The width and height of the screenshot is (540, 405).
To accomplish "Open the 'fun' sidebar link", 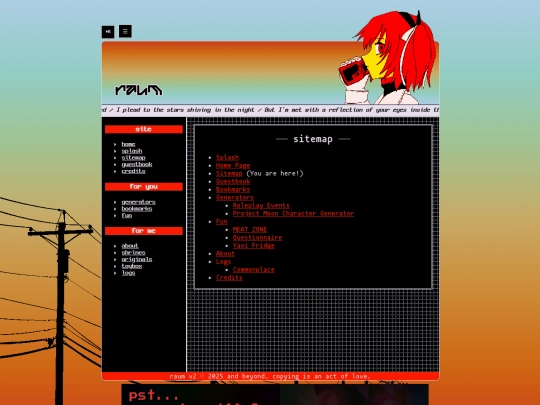I will pyautogui.click(x=127, y=216).
